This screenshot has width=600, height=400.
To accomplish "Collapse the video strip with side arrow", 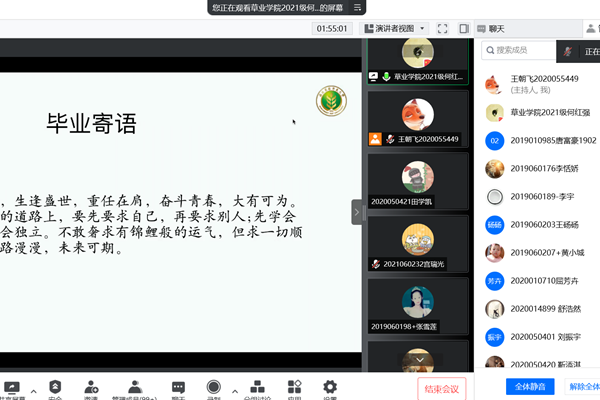I will coord(356,211).
